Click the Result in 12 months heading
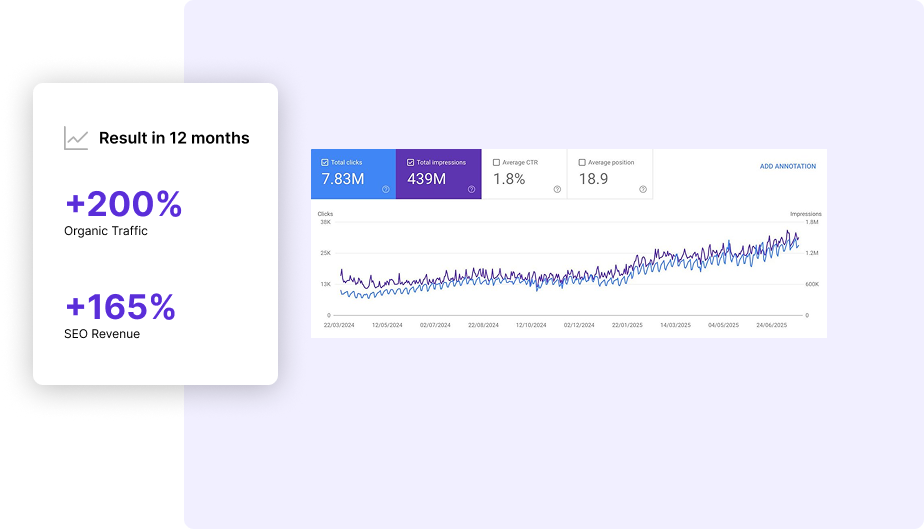The image size is (924, 529). [174, 139]
